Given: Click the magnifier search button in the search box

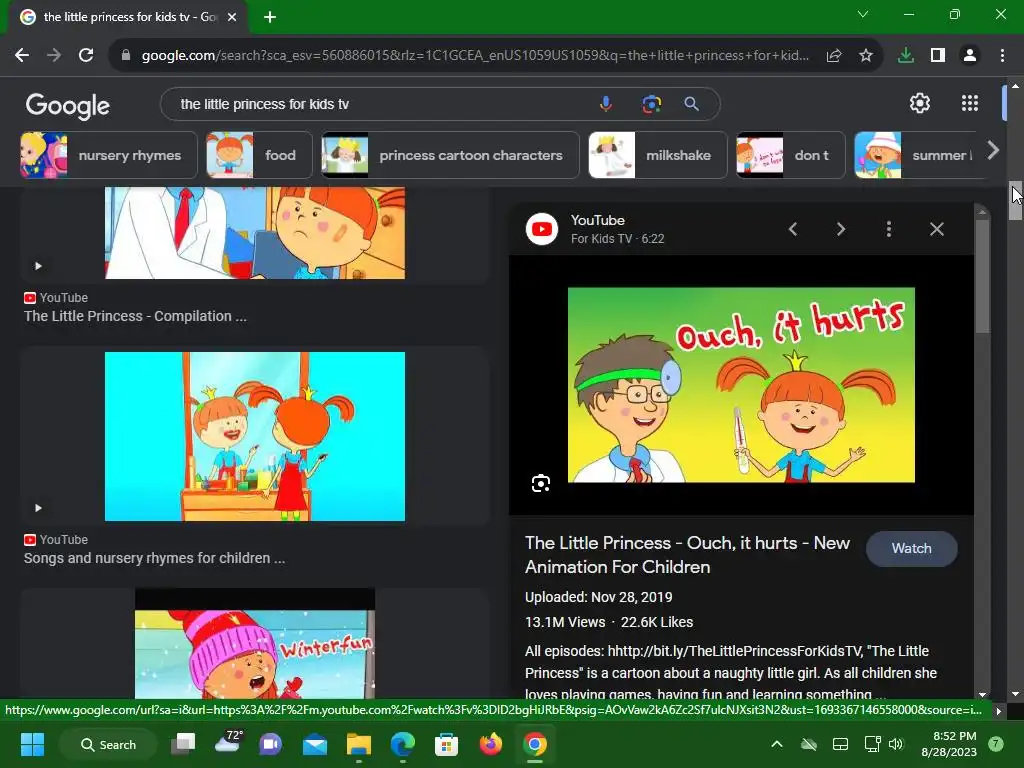Looking at the screenshot, I should (692, 104).
